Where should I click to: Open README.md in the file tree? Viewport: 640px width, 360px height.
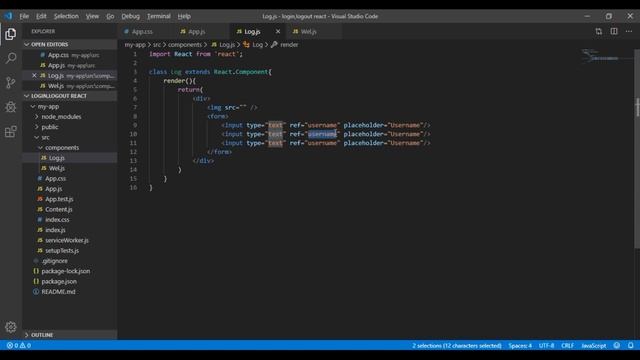[69, 291]
